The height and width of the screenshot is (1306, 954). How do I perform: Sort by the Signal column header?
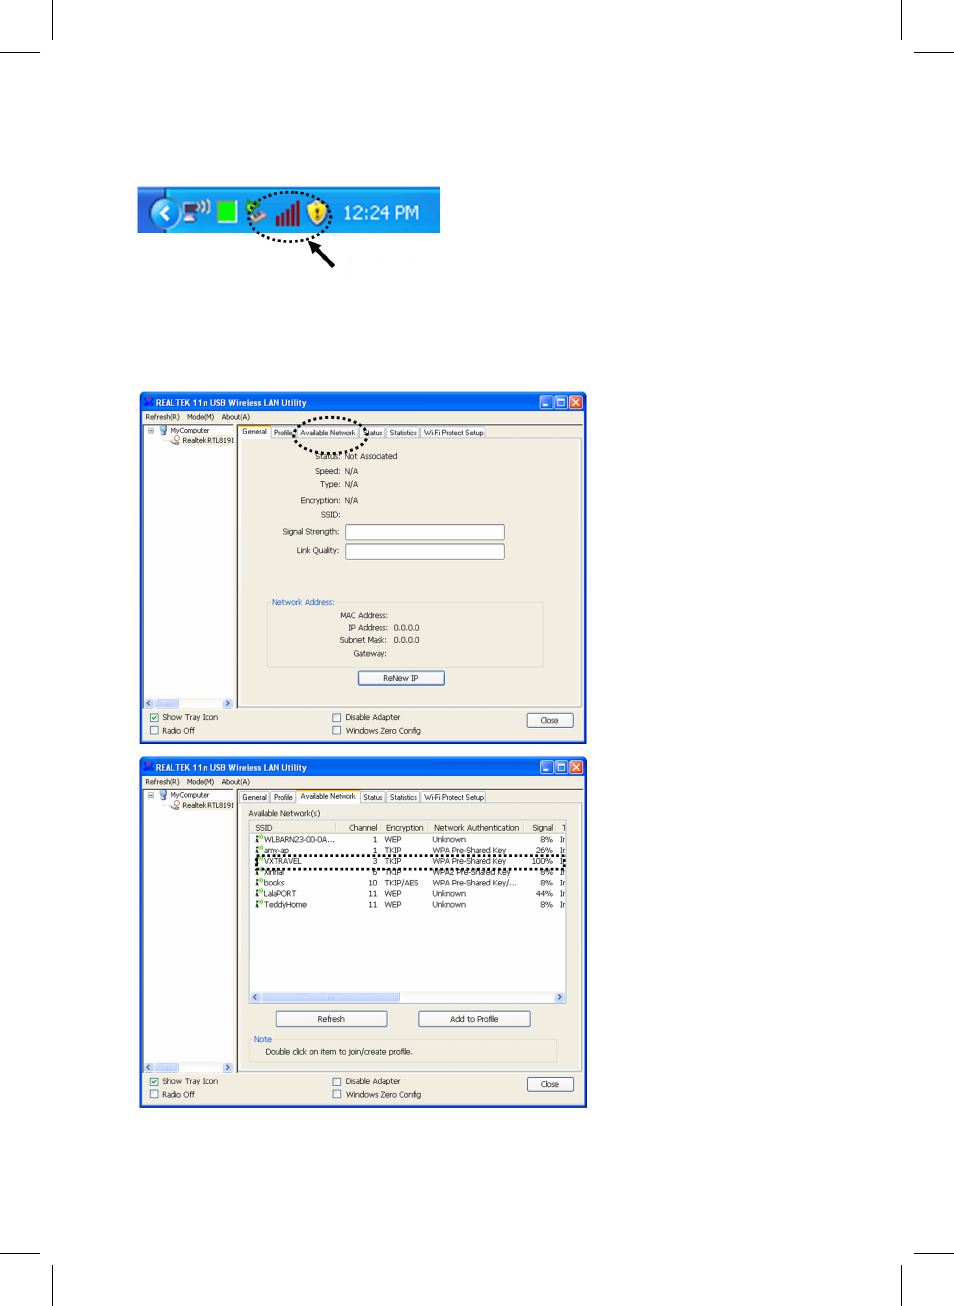coord(543,828)
